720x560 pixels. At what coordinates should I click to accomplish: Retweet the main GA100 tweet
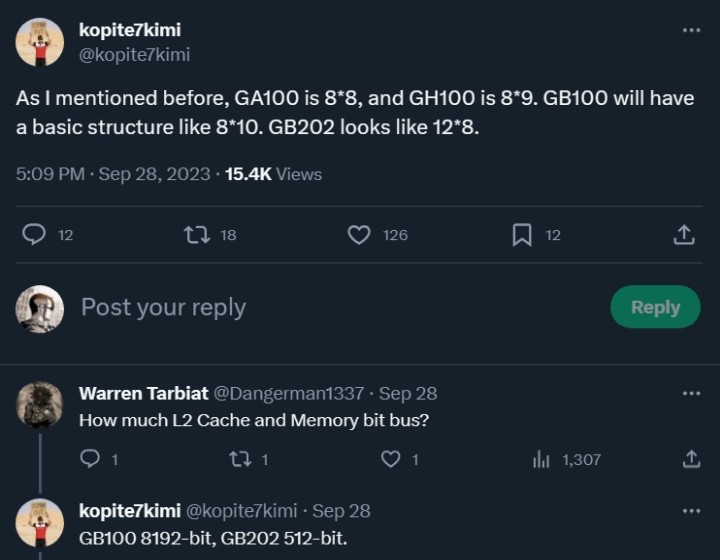[196, 234]
